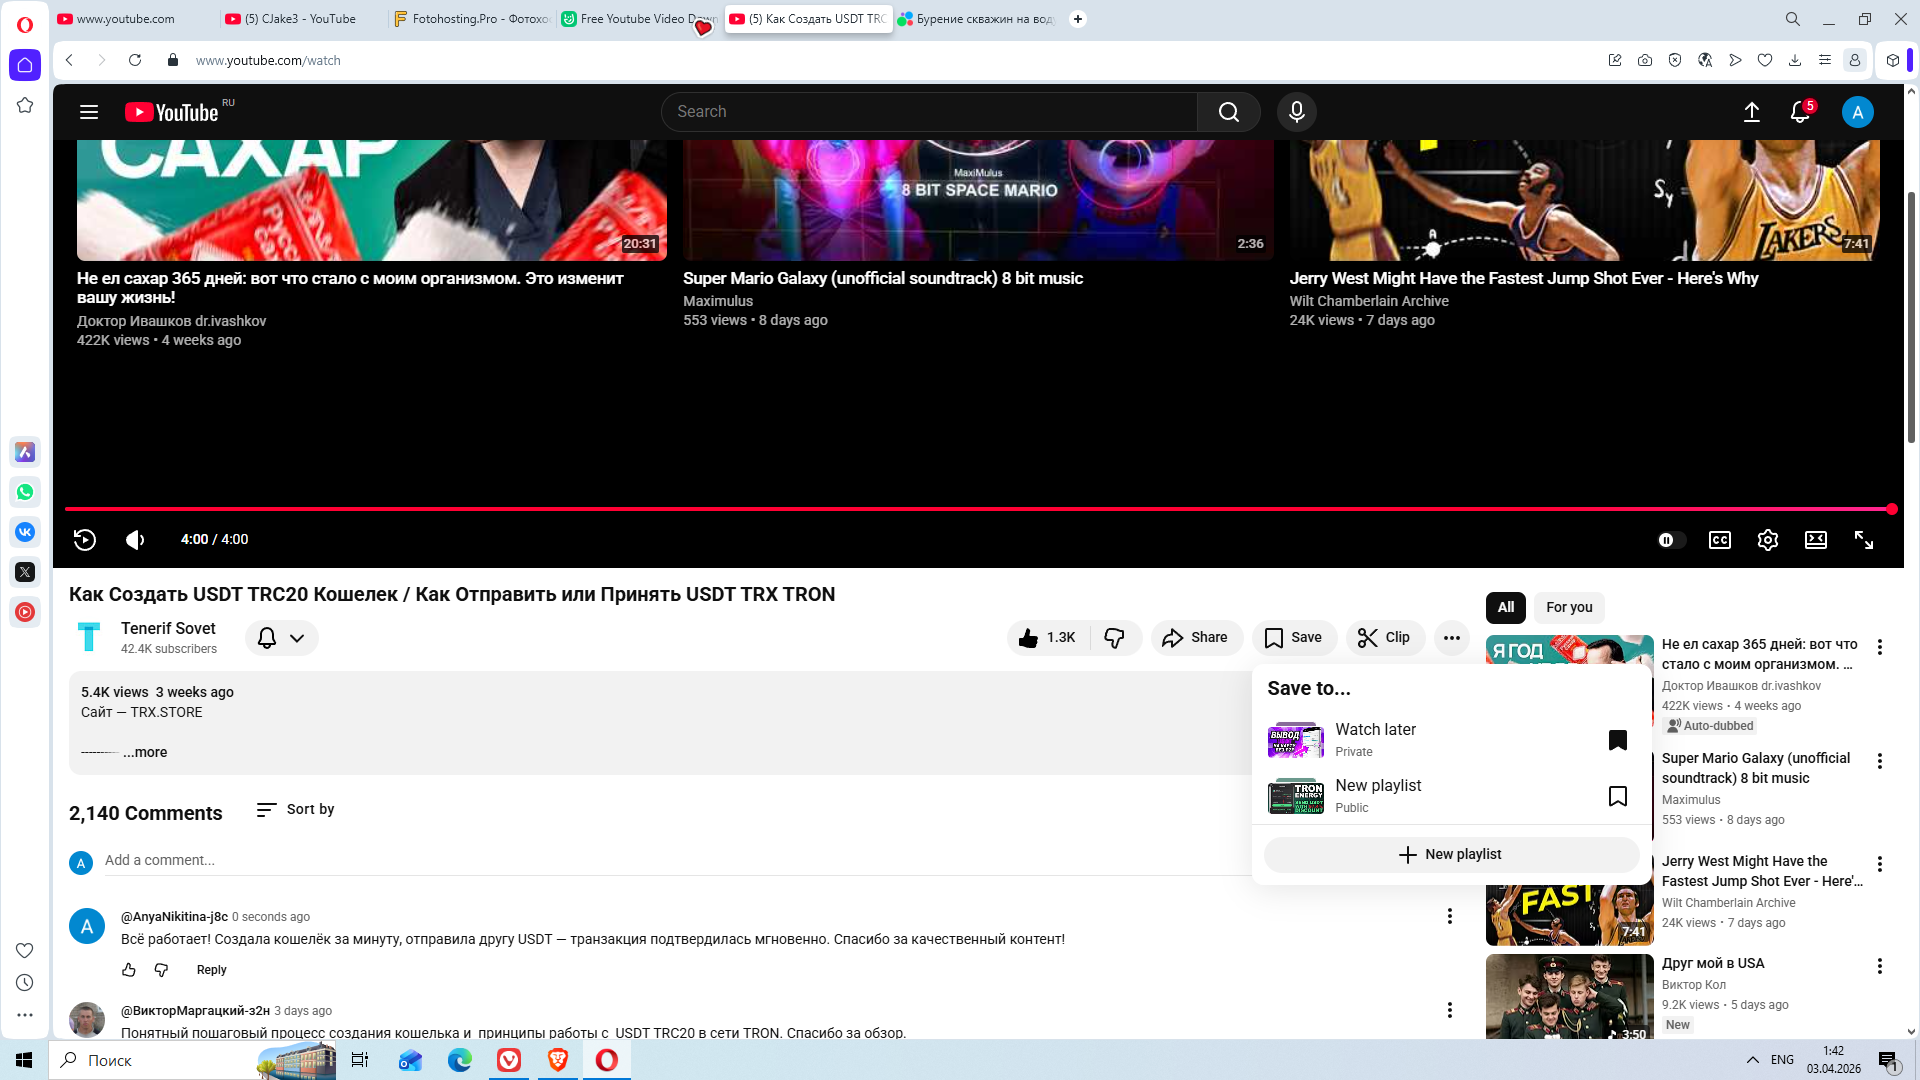Open video settings gear
Image resolution: width=1920 pixels, height=1080 pixels.
tap(1767, 540)
